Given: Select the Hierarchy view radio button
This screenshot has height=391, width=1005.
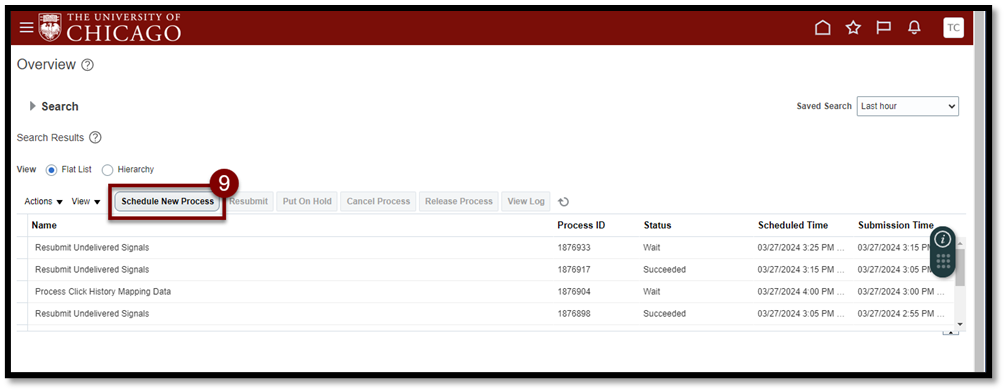Looking at the screenshot, I should pos(108,170).
